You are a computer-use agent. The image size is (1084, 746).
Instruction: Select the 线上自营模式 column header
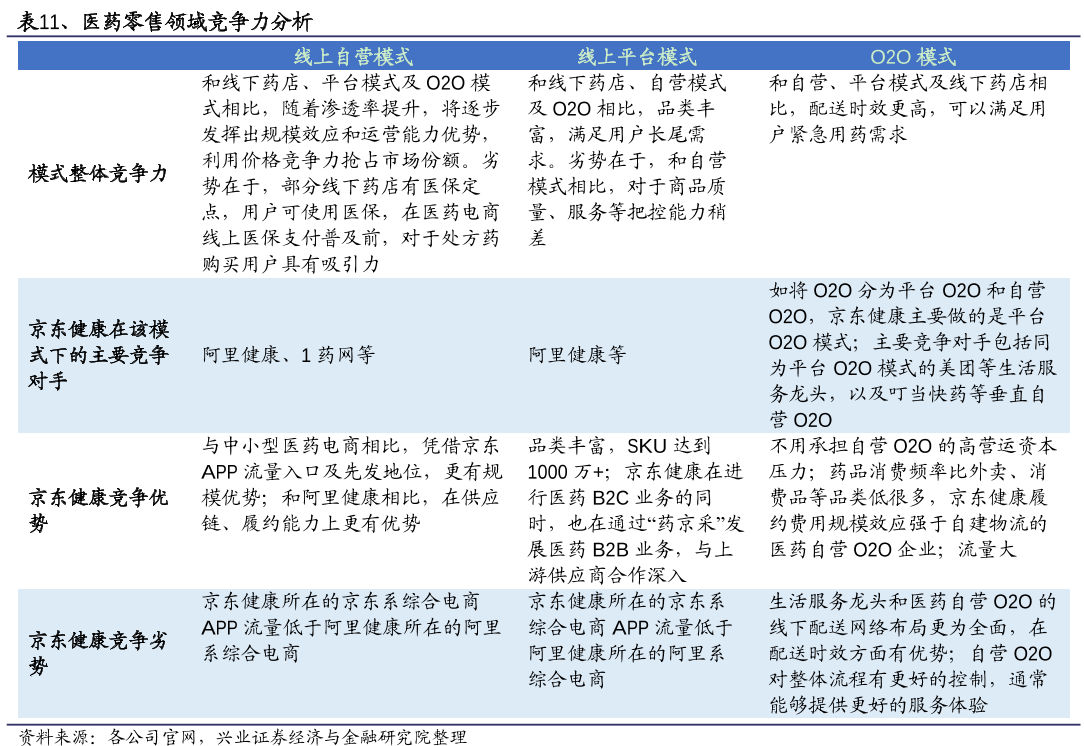[354, 57]
